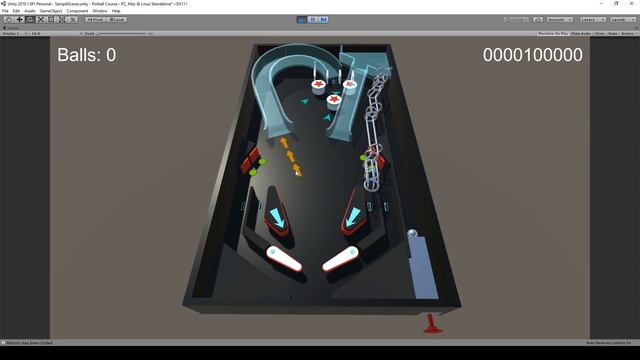640x360 pixels.
Task: Toggle VSync option in Game view
Action: pos(599,33)
